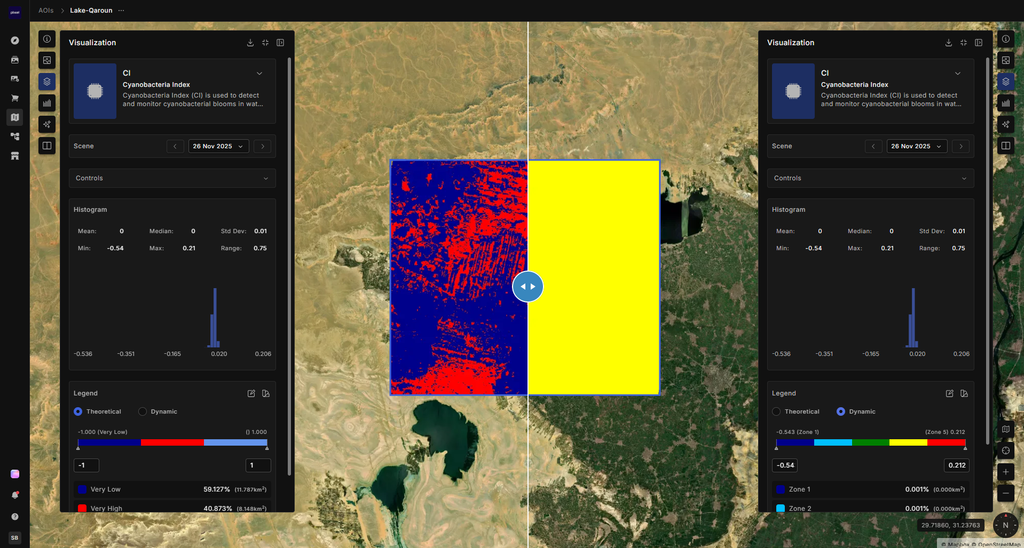Open basemap selector on right map controls
Screen dimensions: 1024x548
point(1006,430)
